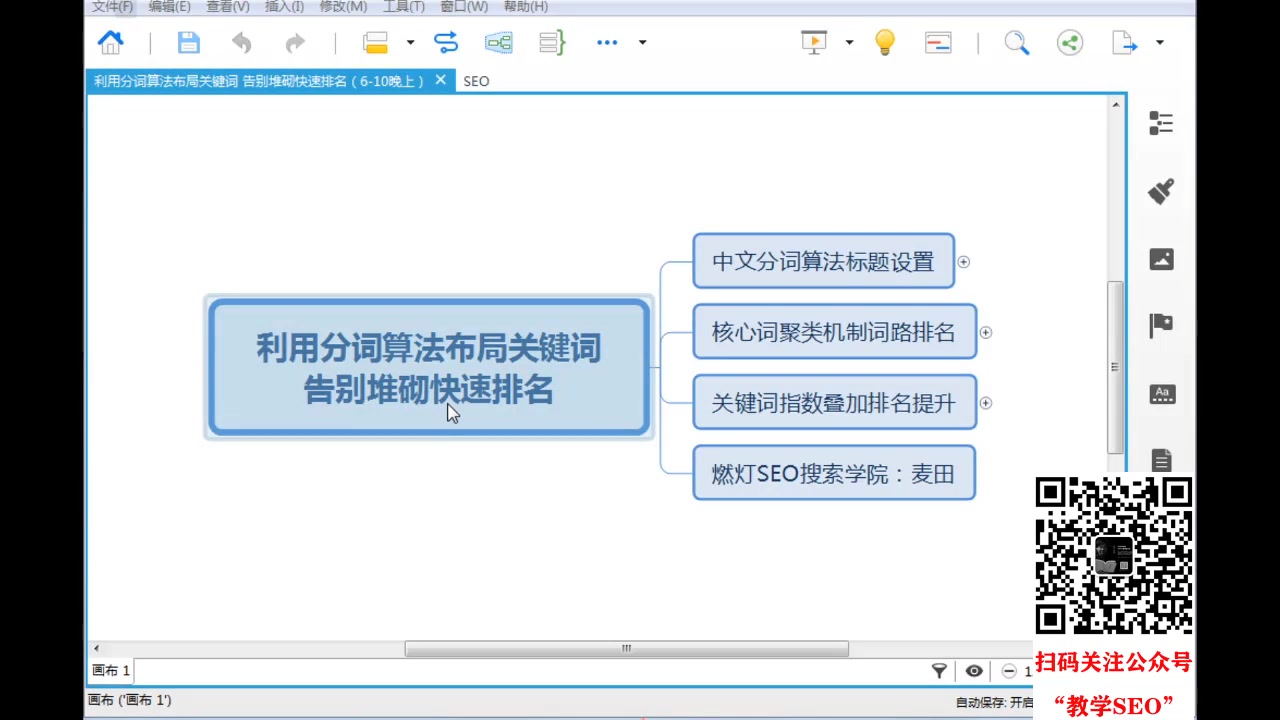This screenshot has height=720, width=1280.
Task: Open the 文件(F) menu
Action: tap(112, 7)
